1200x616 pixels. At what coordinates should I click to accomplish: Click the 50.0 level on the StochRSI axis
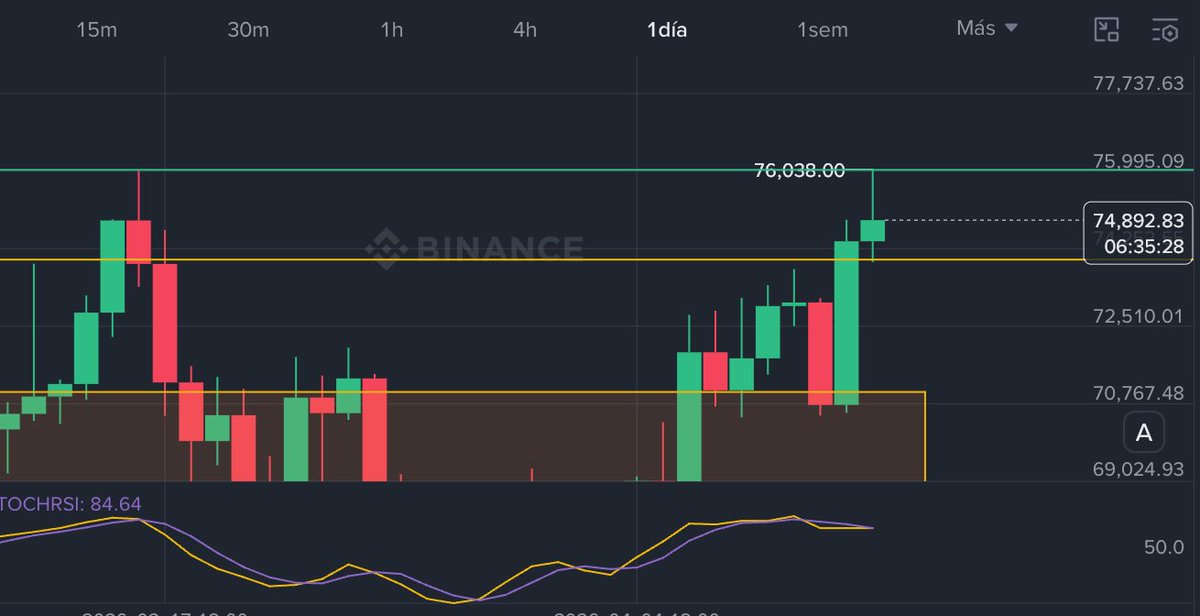[1164, 547]
